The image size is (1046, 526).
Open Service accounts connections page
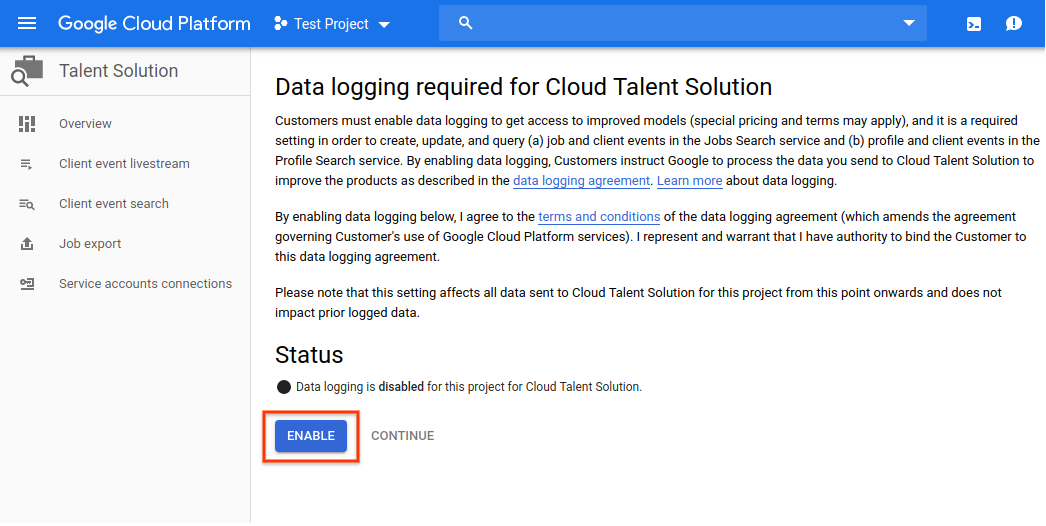tap(145, 284)
